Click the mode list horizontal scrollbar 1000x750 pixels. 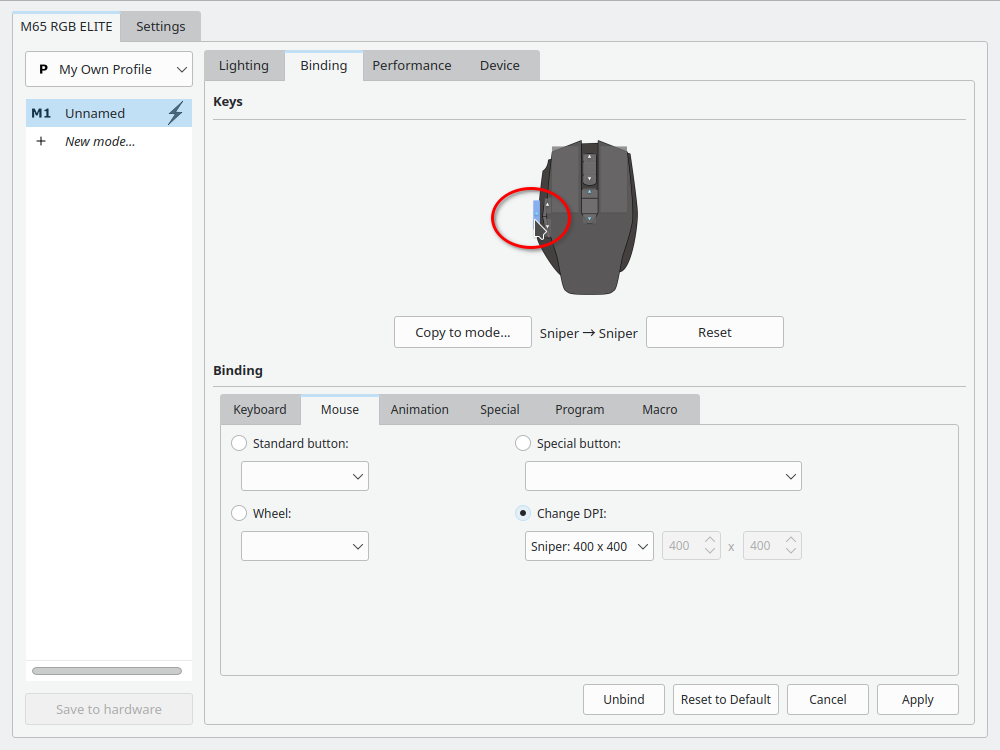pos(107,671)
